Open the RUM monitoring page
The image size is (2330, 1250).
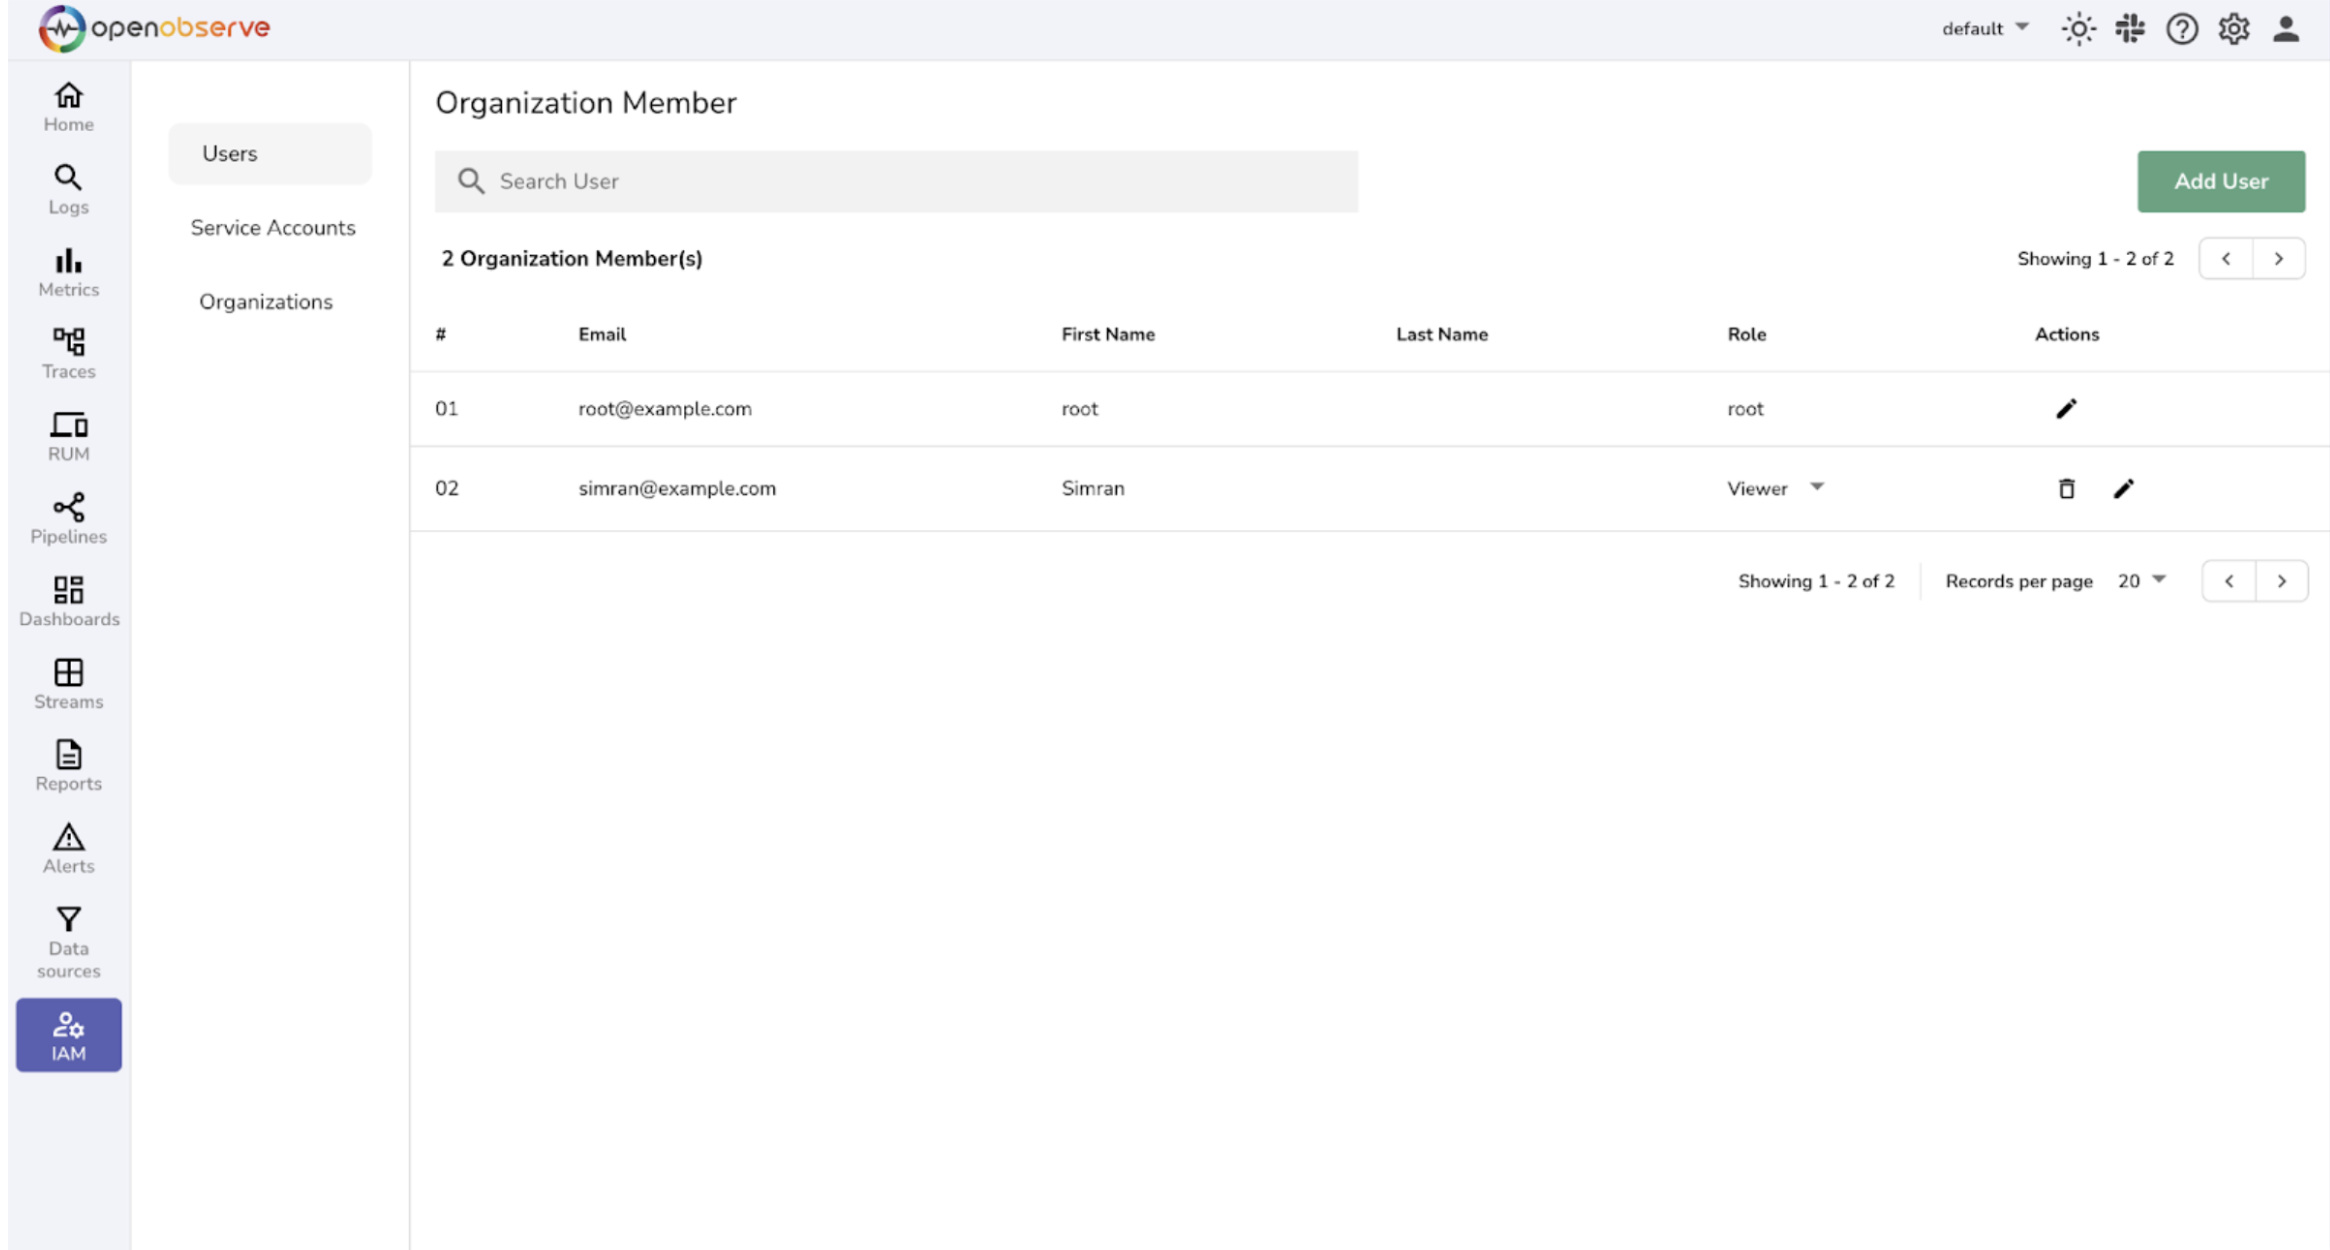click(x=68, y=436)
